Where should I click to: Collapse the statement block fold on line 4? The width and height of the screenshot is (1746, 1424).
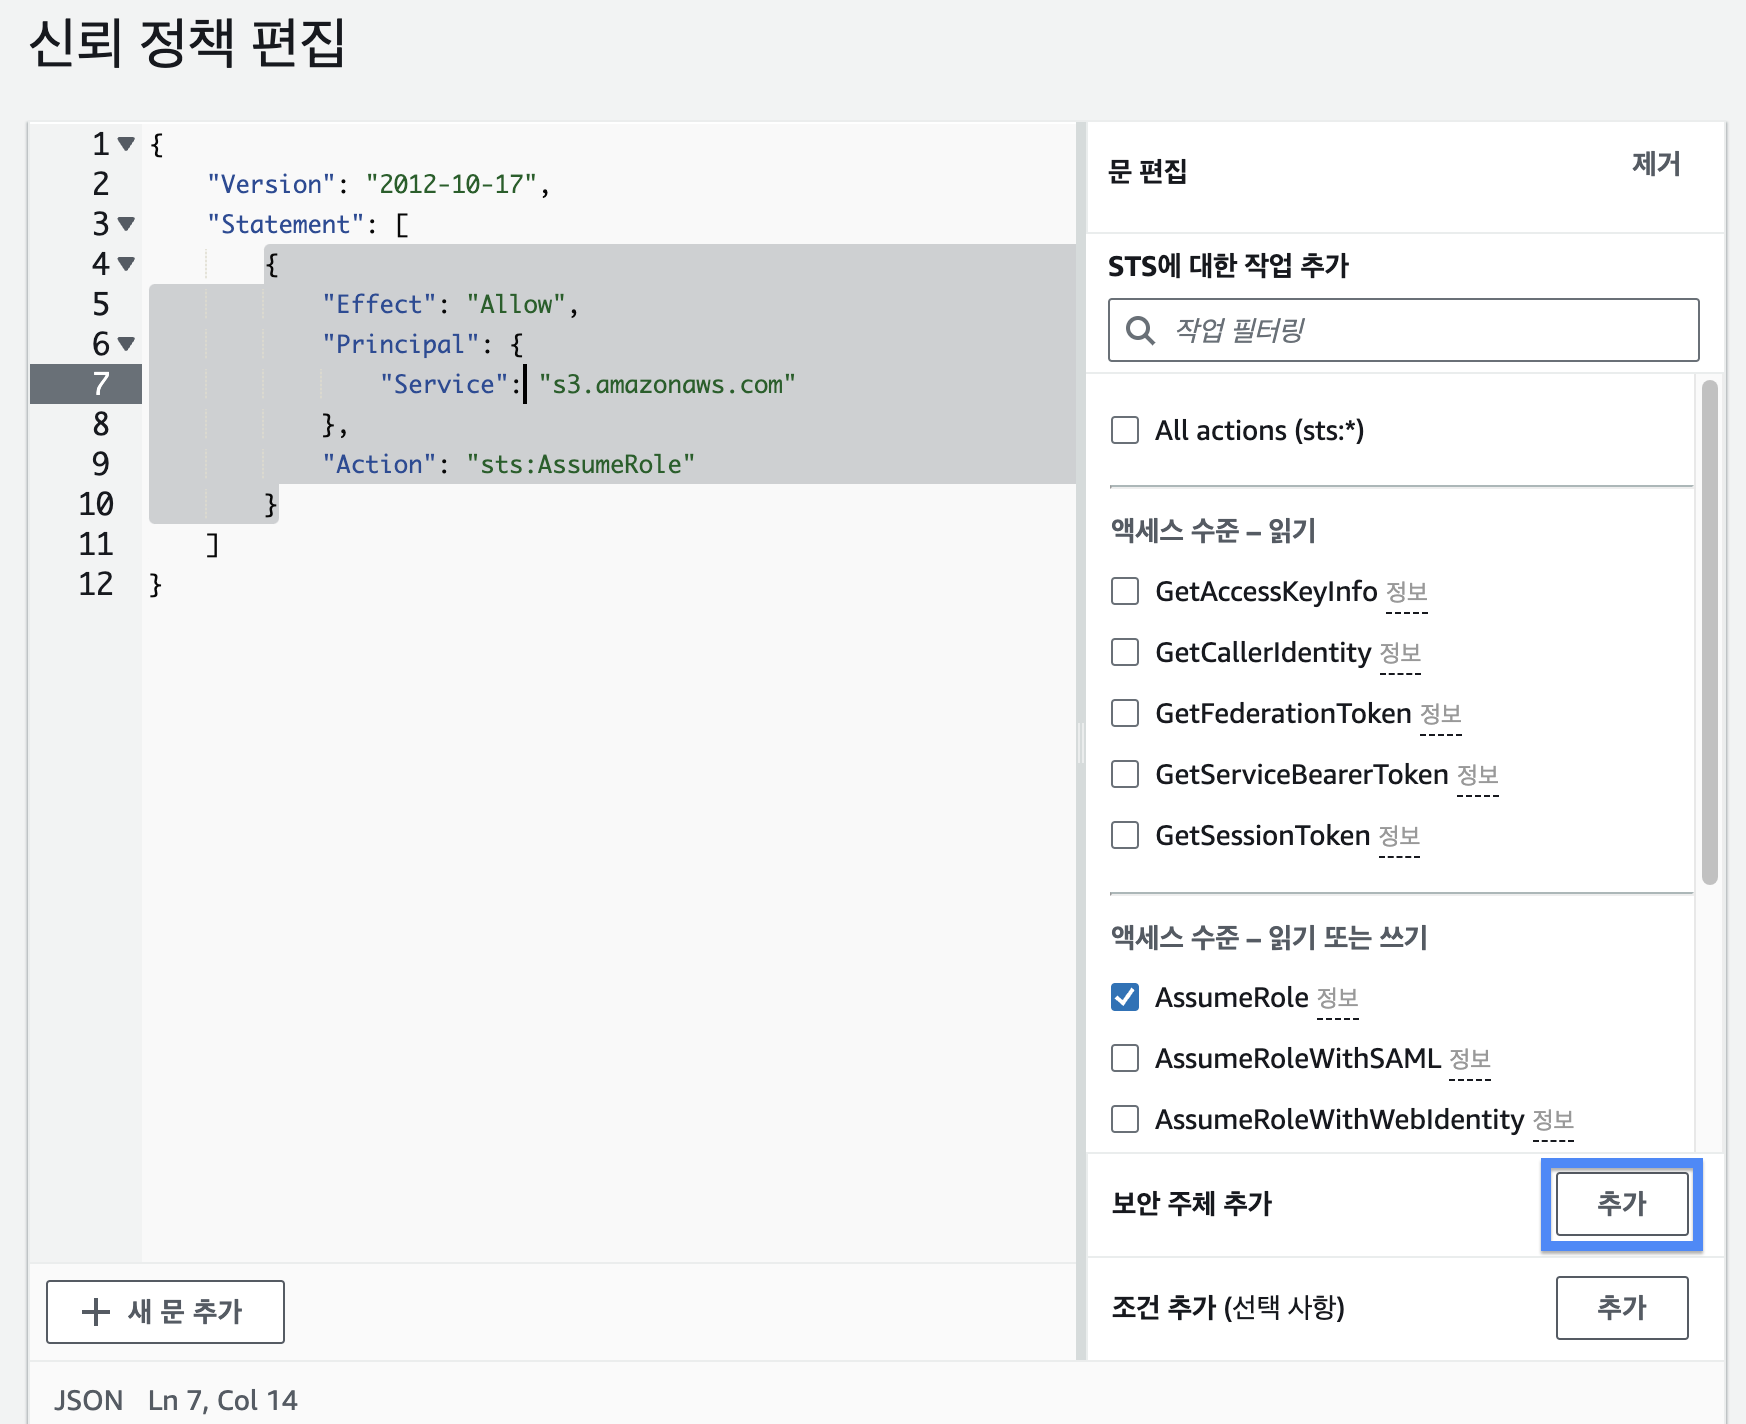click(x=126, y=264)
